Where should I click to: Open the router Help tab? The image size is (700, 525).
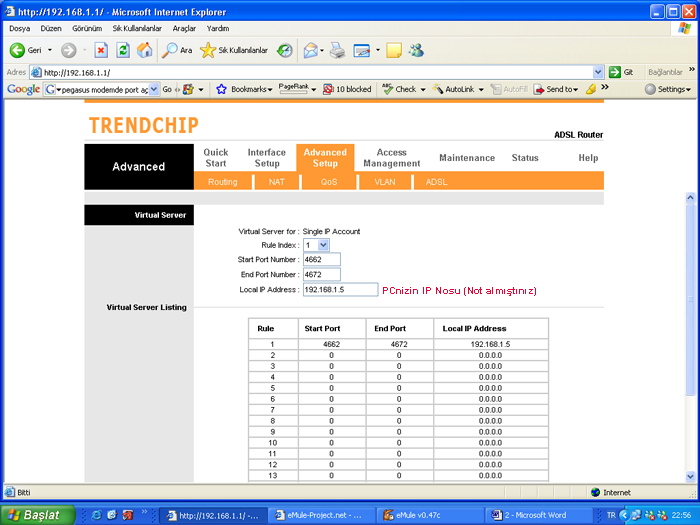click(x=588, y=158)
